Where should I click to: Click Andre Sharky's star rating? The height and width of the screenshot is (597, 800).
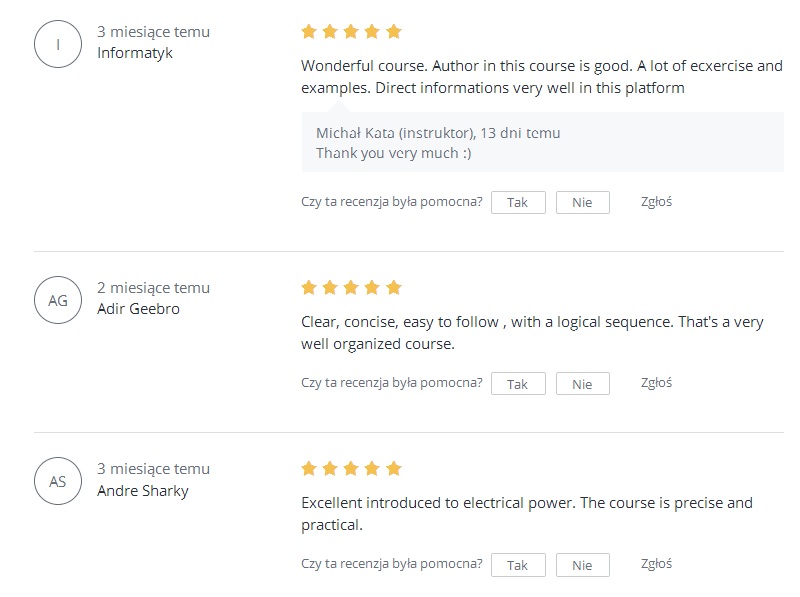click(352, 468)
